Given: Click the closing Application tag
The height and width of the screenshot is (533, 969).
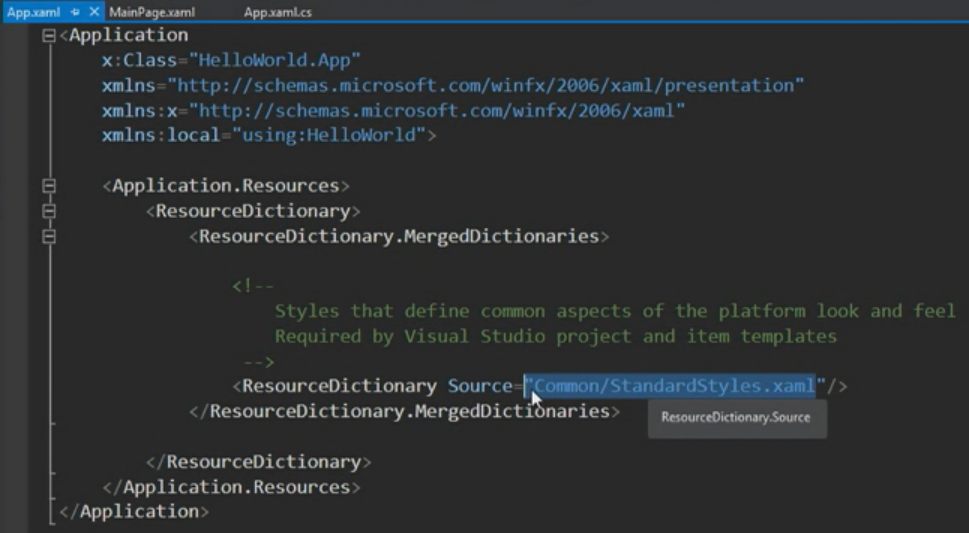Looking at the screenshot, I should click(134, 511).
